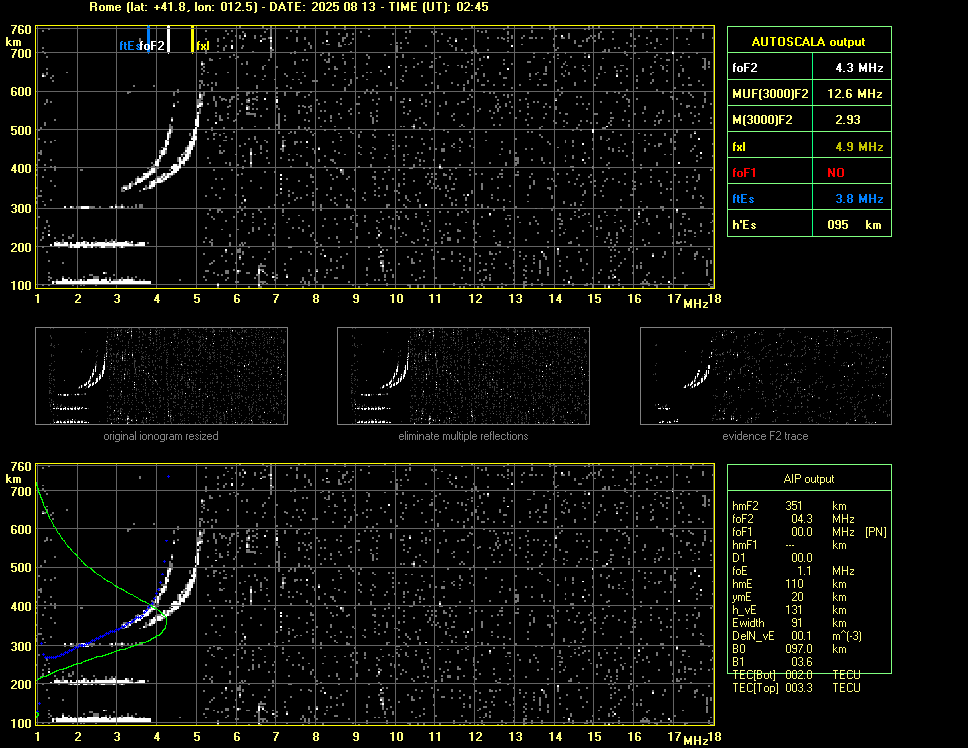Image resolution: width=968 pixels, height=748 pixels.
Task: Open the 'original ionogram resized' thumbnail
Action: [x=161, y=376]
